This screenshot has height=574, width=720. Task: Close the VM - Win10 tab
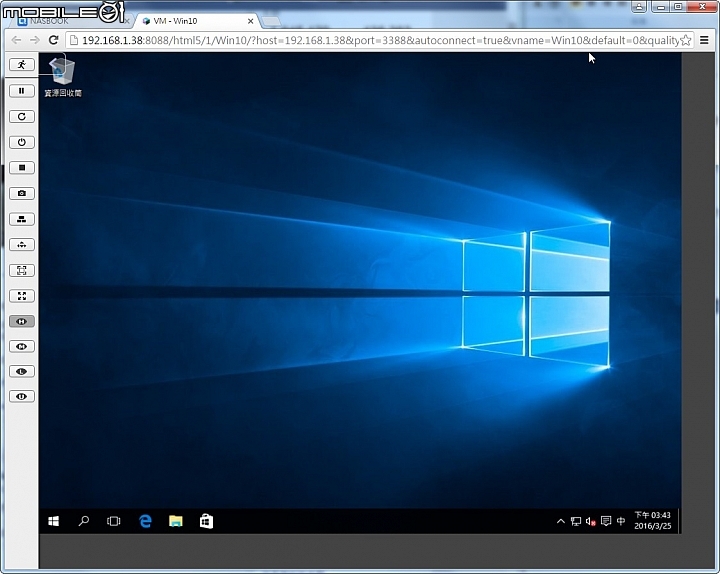(251, 21)
